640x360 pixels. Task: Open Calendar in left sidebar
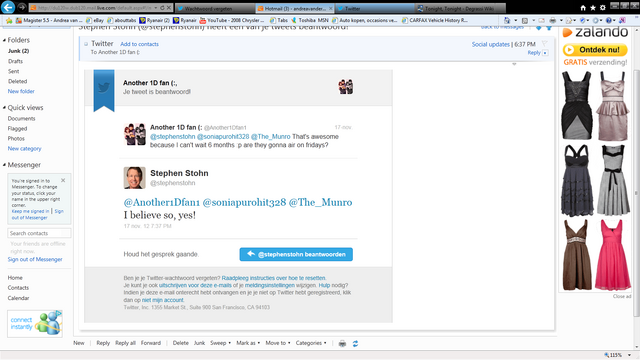tap(18, 298)
